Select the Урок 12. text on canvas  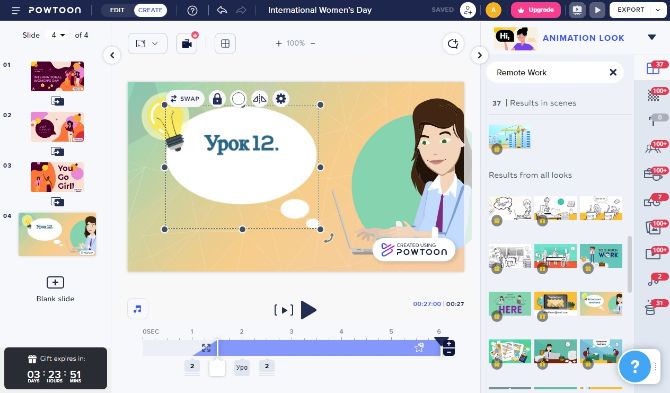(x=241, y=144)
